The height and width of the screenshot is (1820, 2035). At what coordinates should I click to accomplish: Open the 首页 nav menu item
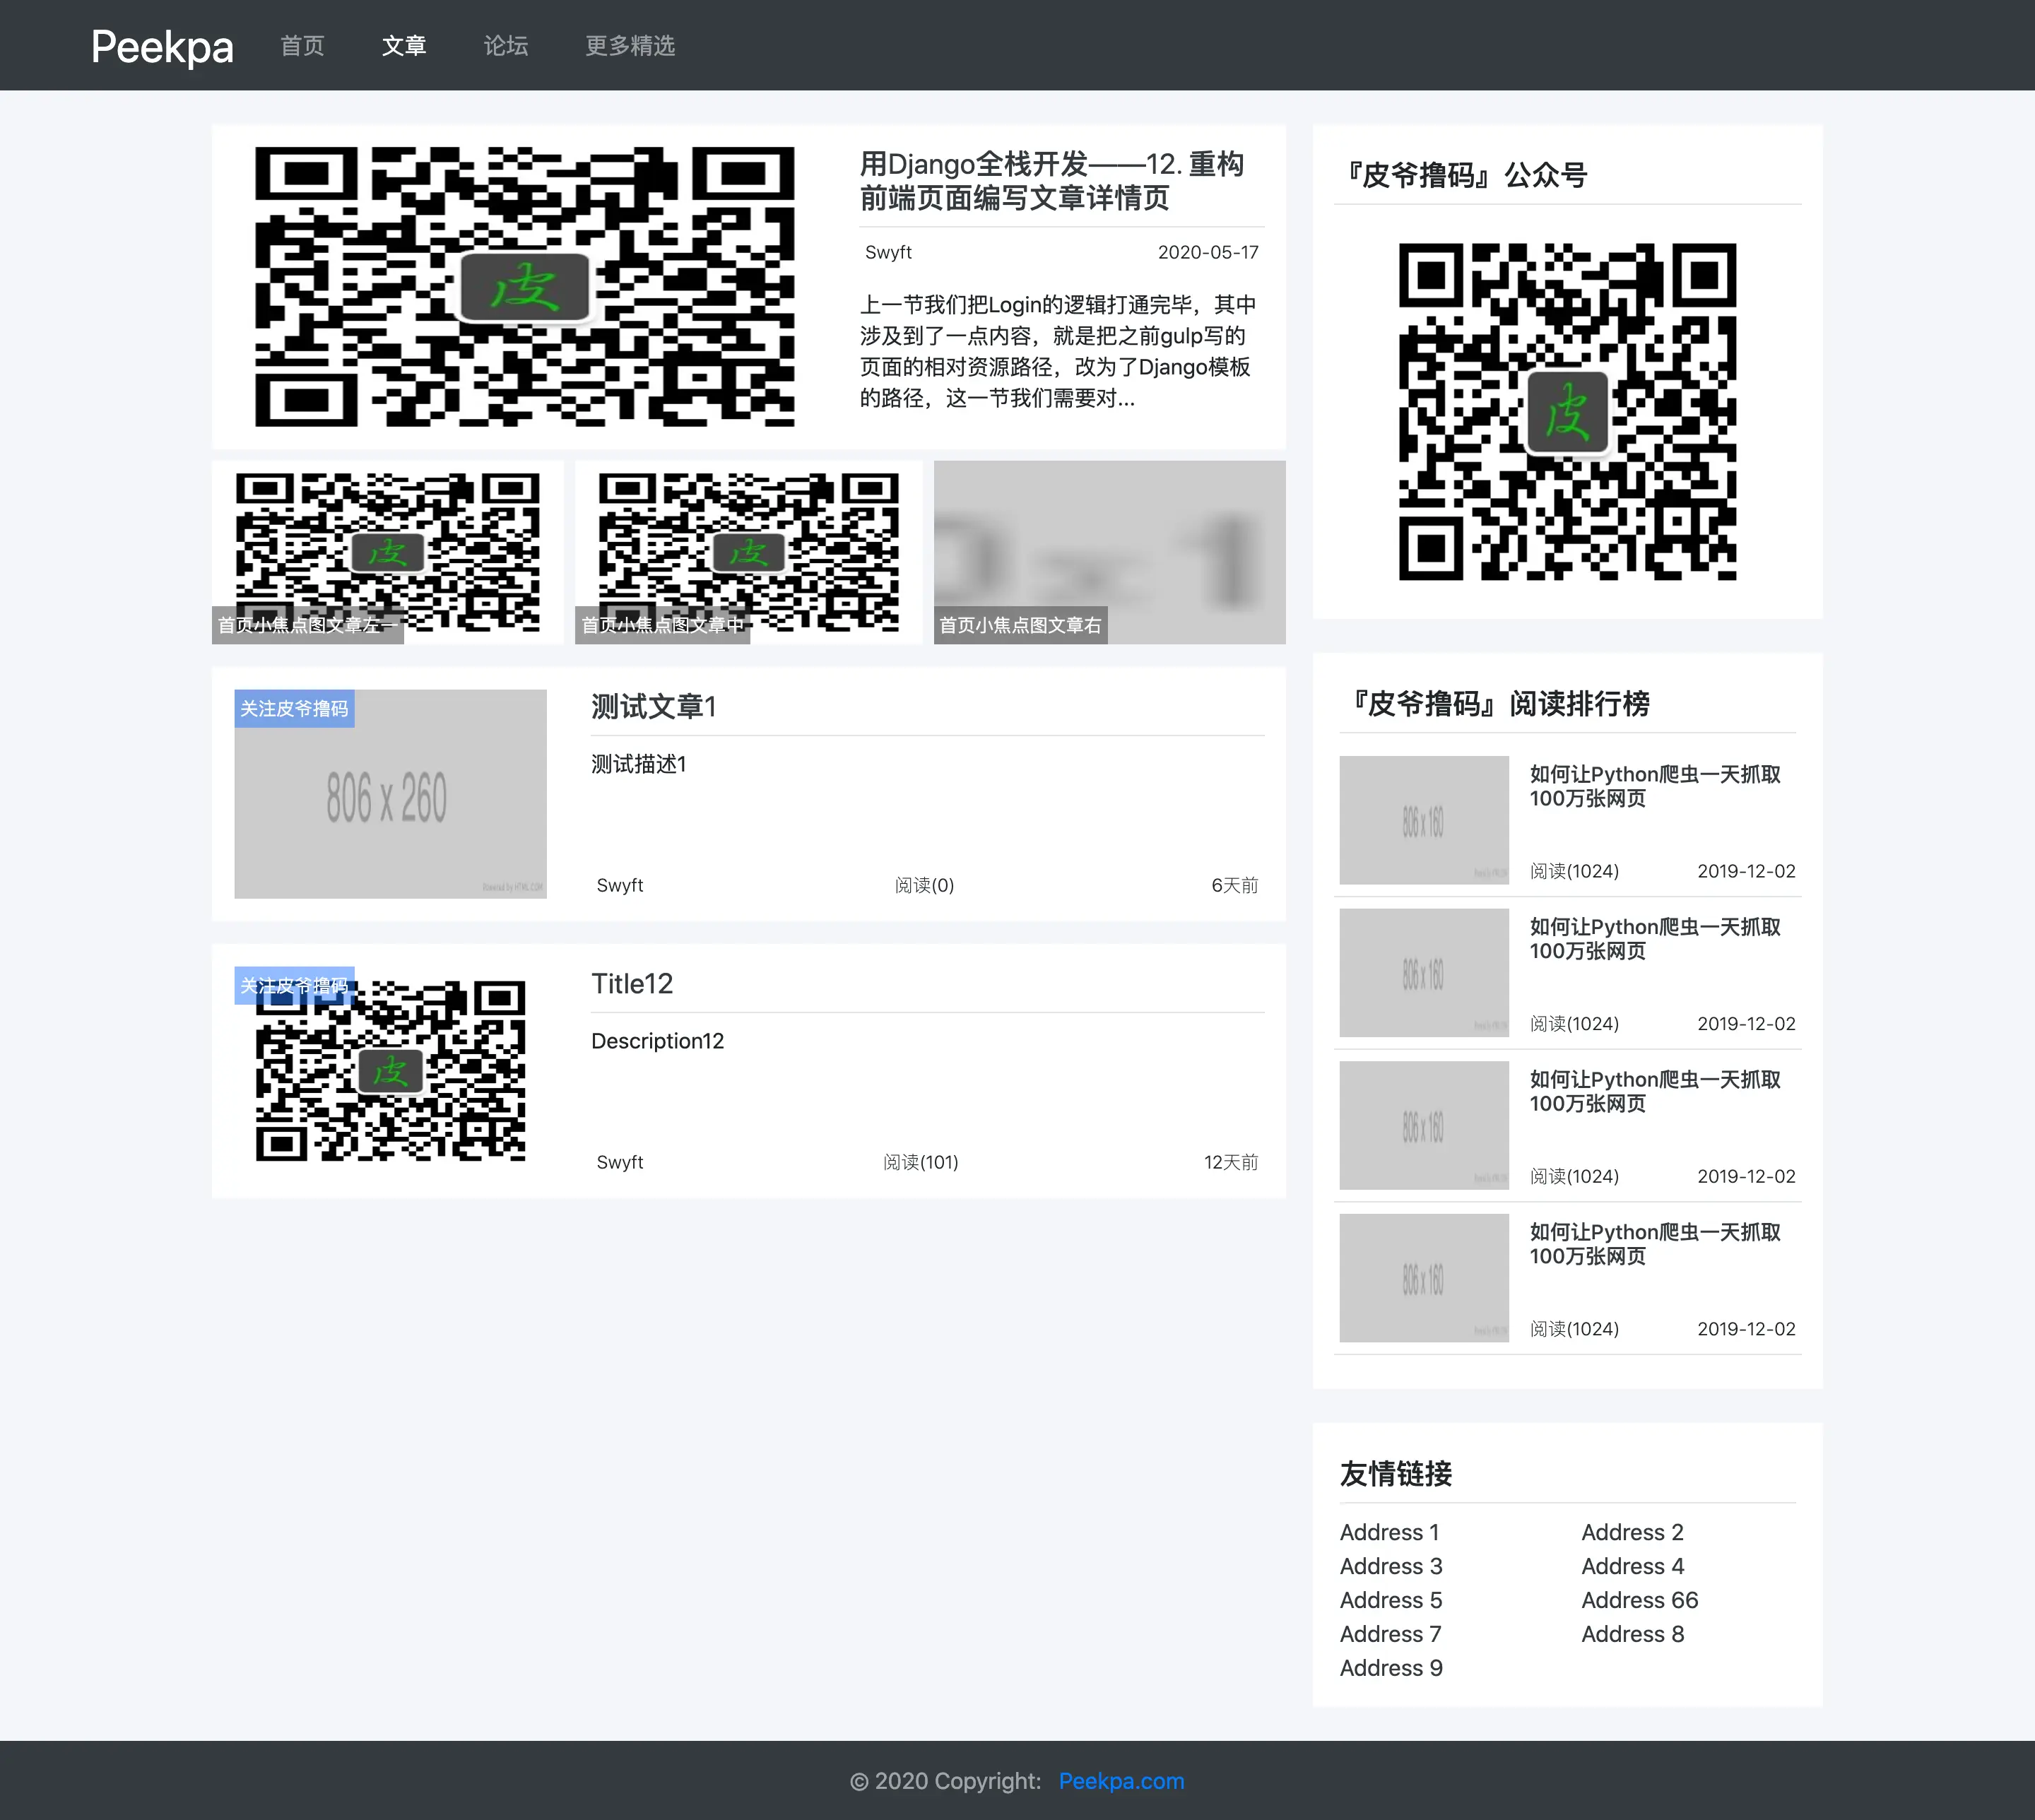302,46
